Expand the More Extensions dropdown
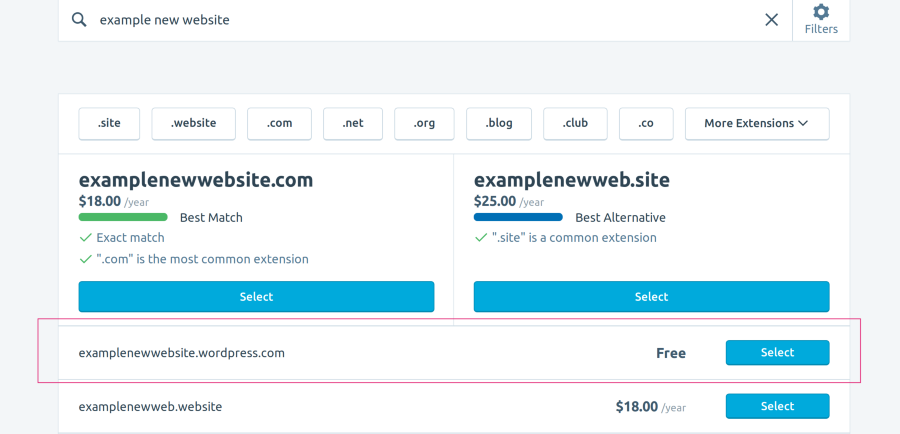This screenshot has width=900, height=434. coord(756,123)
